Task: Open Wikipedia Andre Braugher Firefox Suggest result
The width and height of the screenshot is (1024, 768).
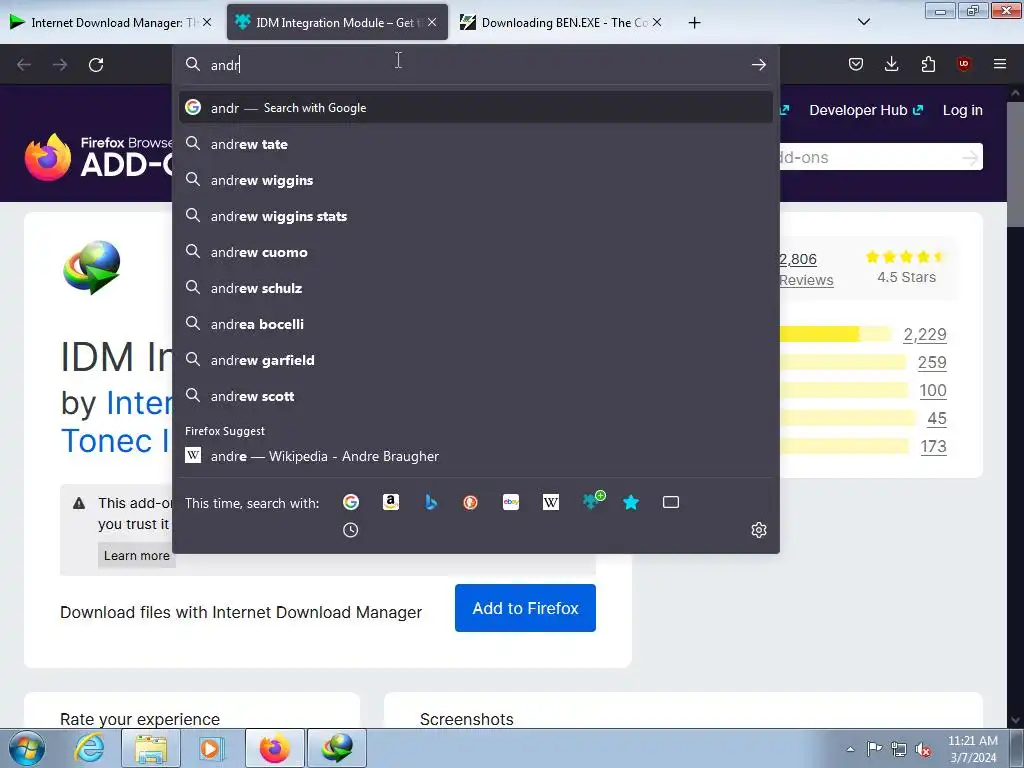Action: (x=475, y=456)
